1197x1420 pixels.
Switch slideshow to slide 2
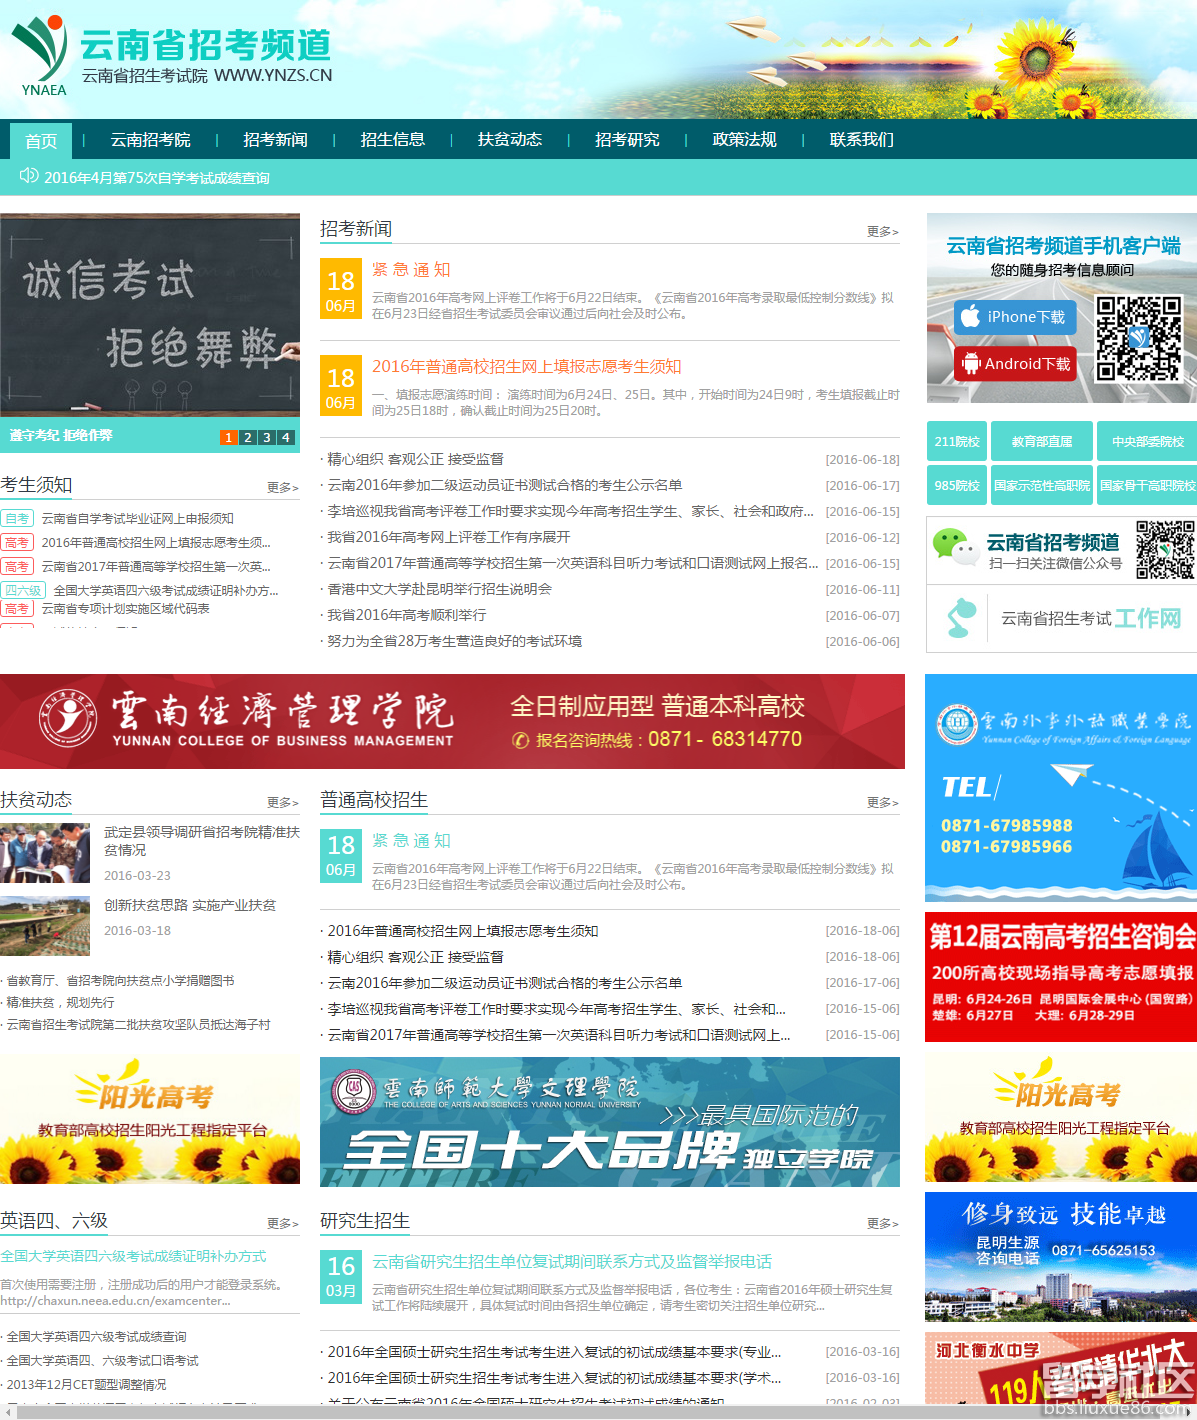(248, 437)
